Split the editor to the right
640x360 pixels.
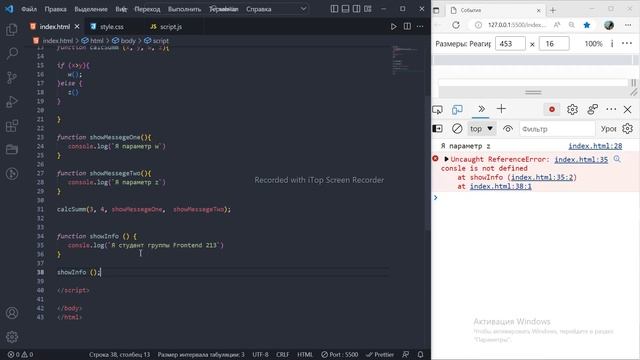pyautogui.click(x=407, y=27)
